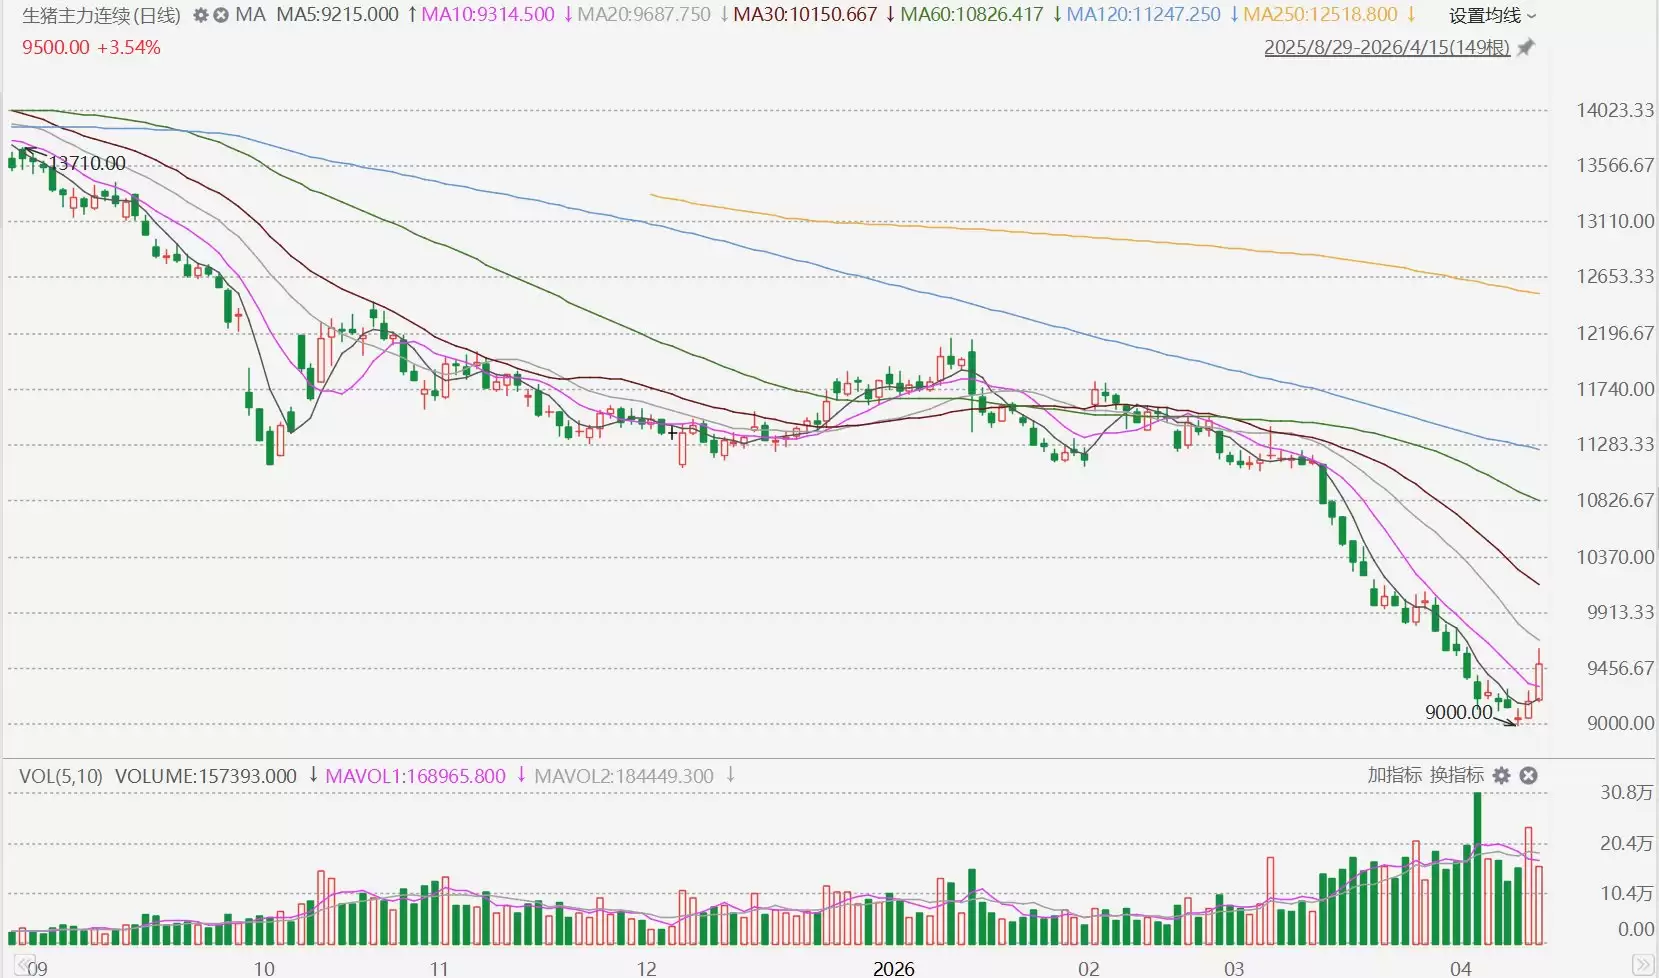
Task: Remove the MA indicator with X icon
Action: [x=221, y=15]
